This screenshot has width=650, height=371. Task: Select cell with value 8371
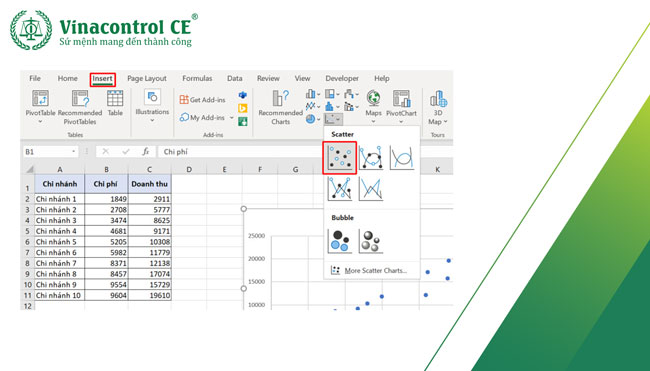(107, 263)
